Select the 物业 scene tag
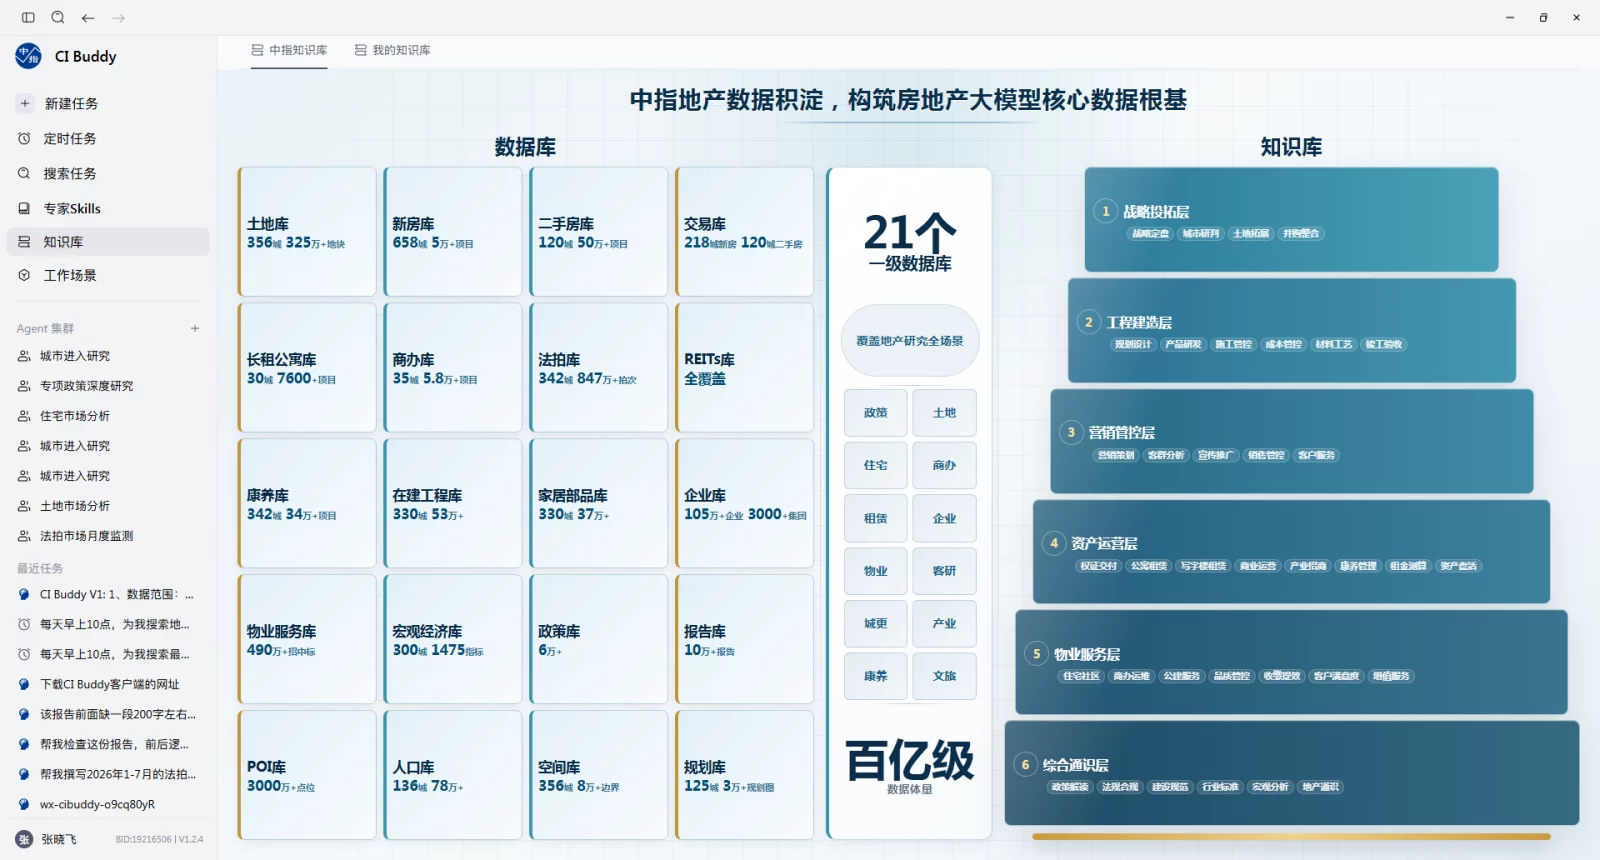Viewport: 1600px width, 860px height. coord(876,571)
